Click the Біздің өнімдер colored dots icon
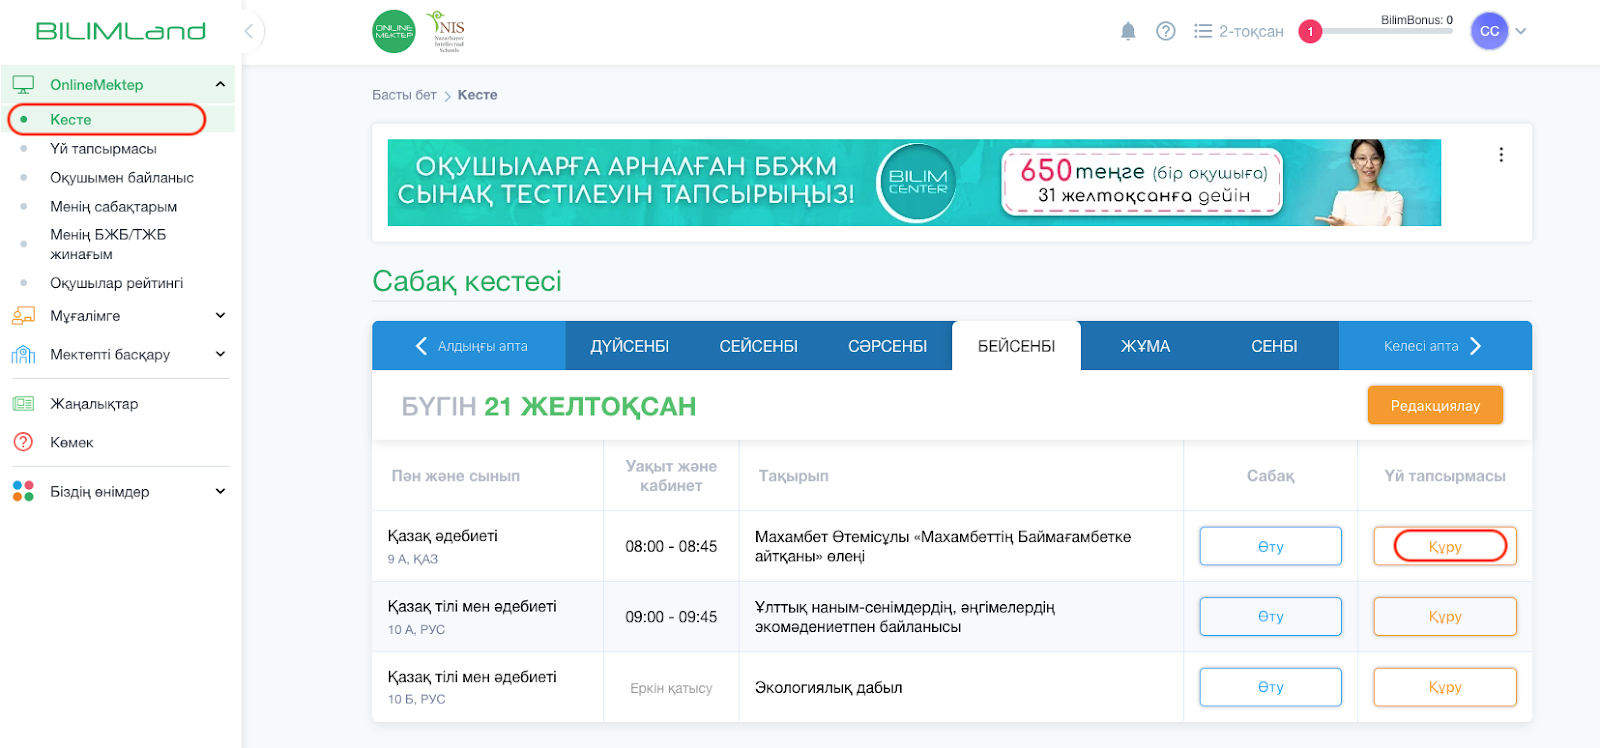The width and height of the screenshot is (1600, 748). coord(23,491)
